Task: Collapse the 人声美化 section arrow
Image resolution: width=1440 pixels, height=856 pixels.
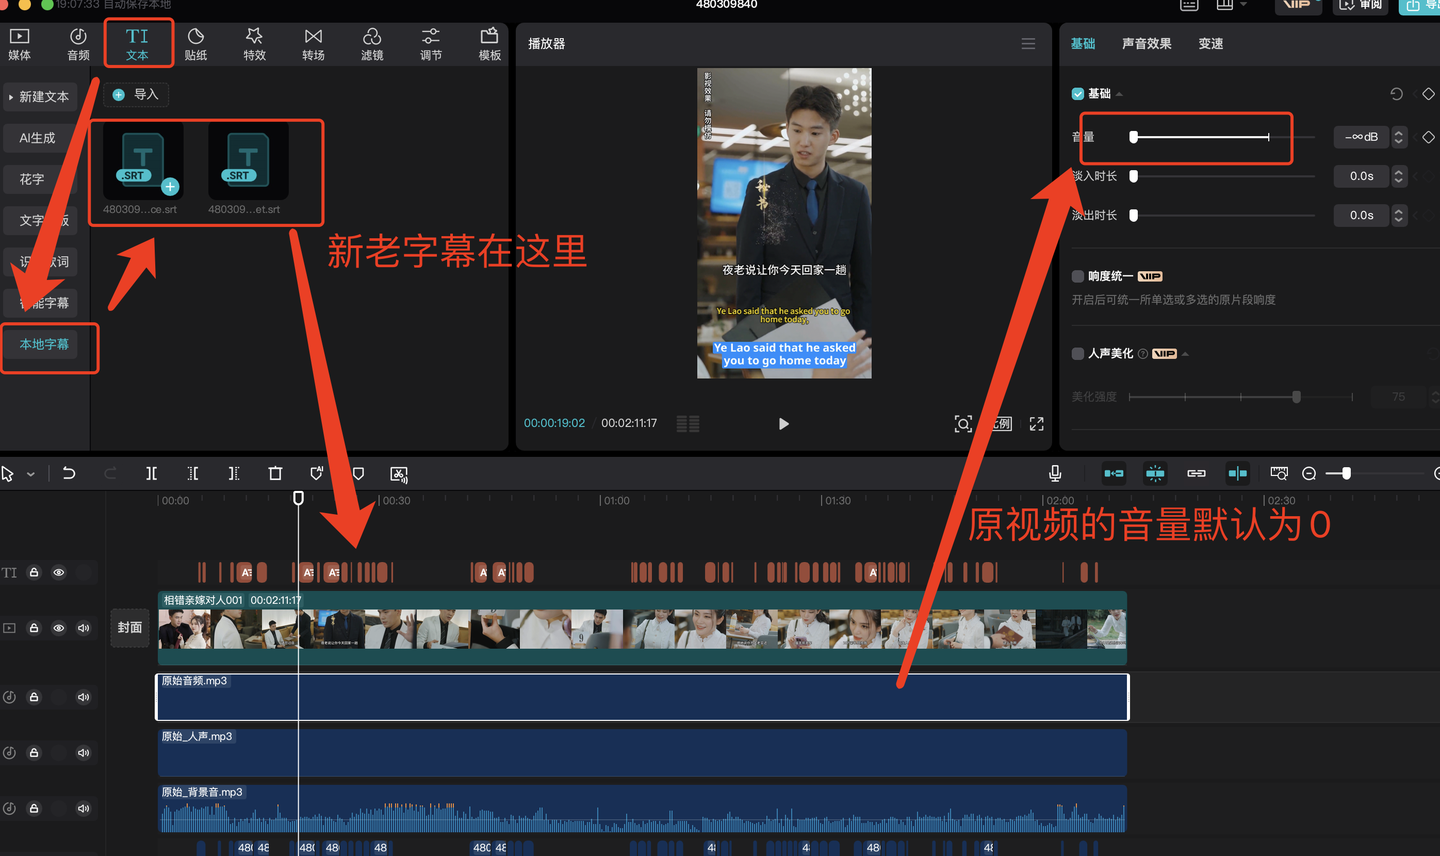Action: click(x=1185, y=353)
